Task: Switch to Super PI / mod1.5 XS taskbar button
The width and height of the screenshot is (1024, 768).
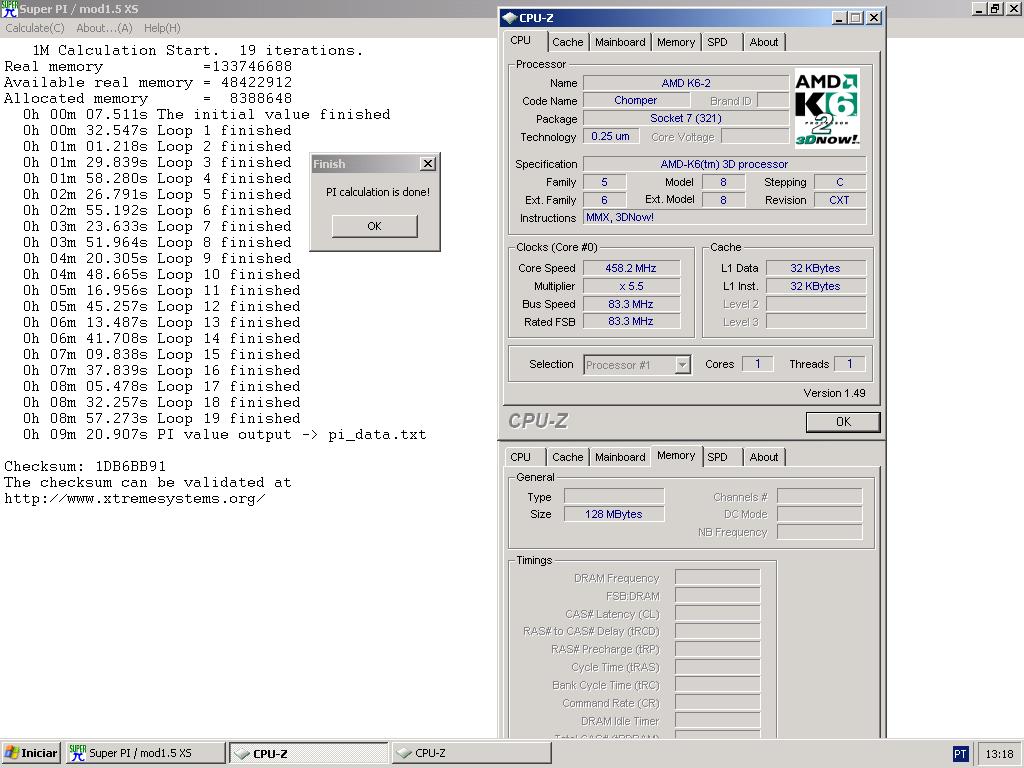Action: (145, 753)
